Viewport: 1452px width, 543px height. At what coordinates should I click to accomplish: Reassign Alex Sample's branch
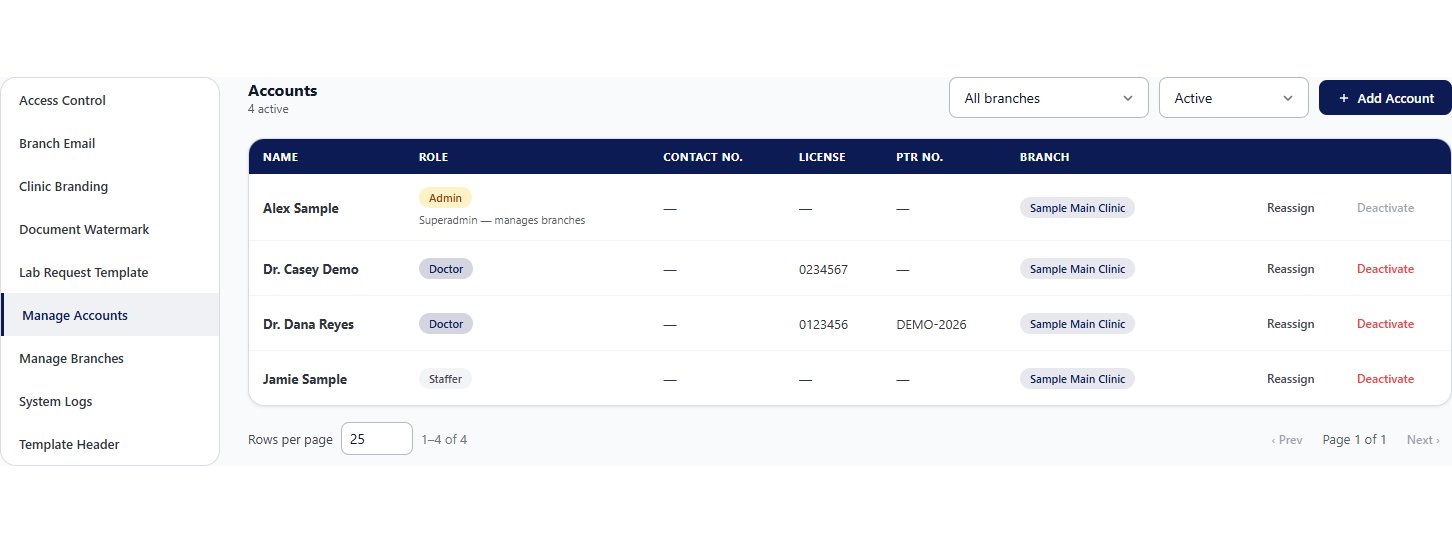click(1290, 208)
